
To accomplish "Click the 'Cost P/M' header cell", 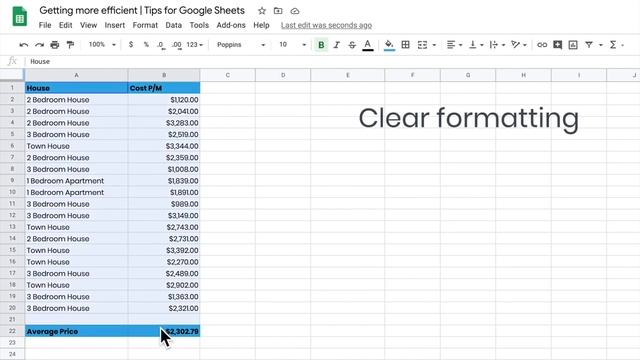I will [164, 88].
